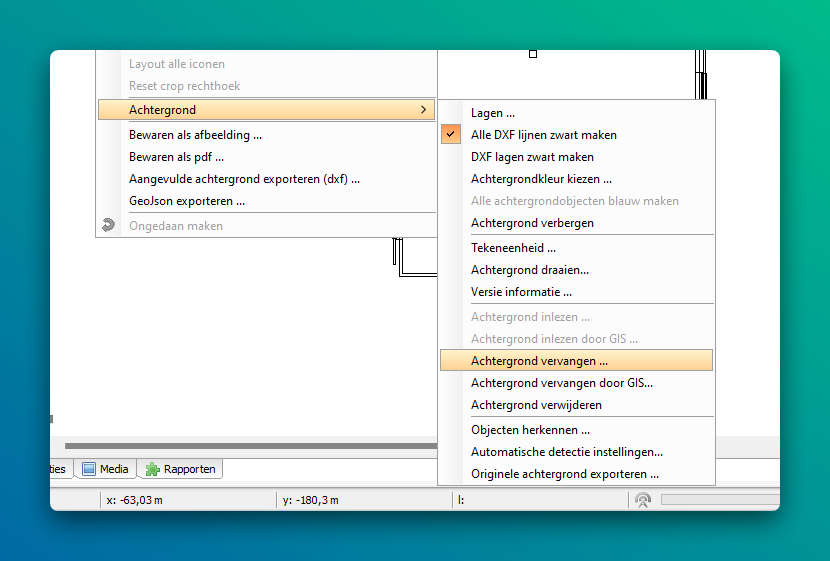Select 'Achtergrond draaien...' entry
The height and width of the screenshot is (561, 830).
point(530,270)
